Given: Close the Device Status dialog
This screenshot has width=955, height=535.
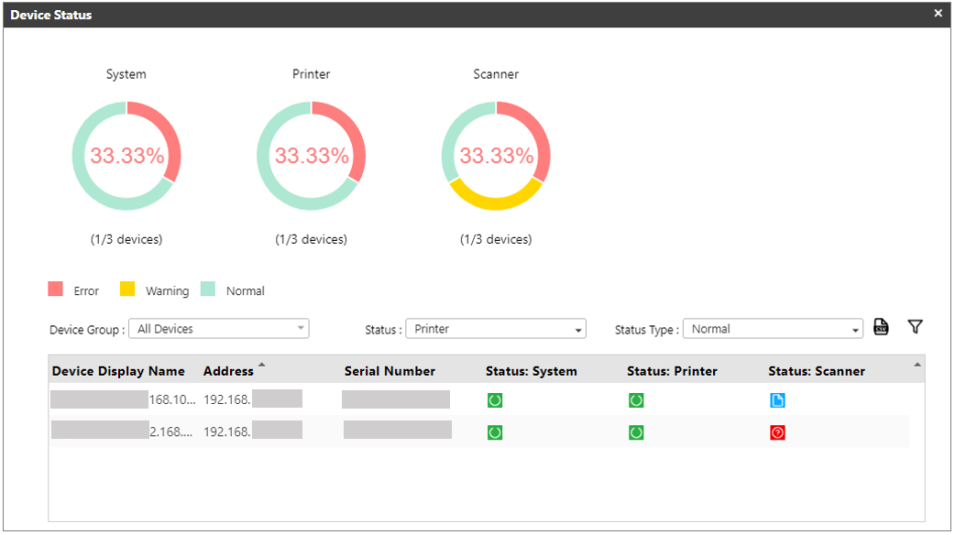Looking at the screenshot, I should pyautogui.click(x=938, y=14).
